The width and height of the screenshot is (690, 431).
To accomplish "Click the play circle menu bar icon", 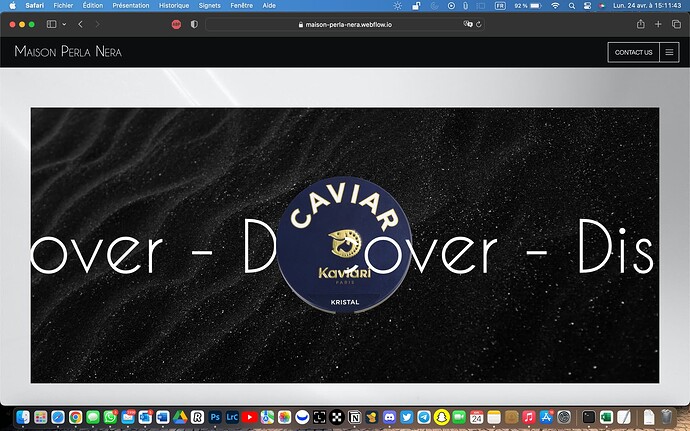I will (451, 6).
